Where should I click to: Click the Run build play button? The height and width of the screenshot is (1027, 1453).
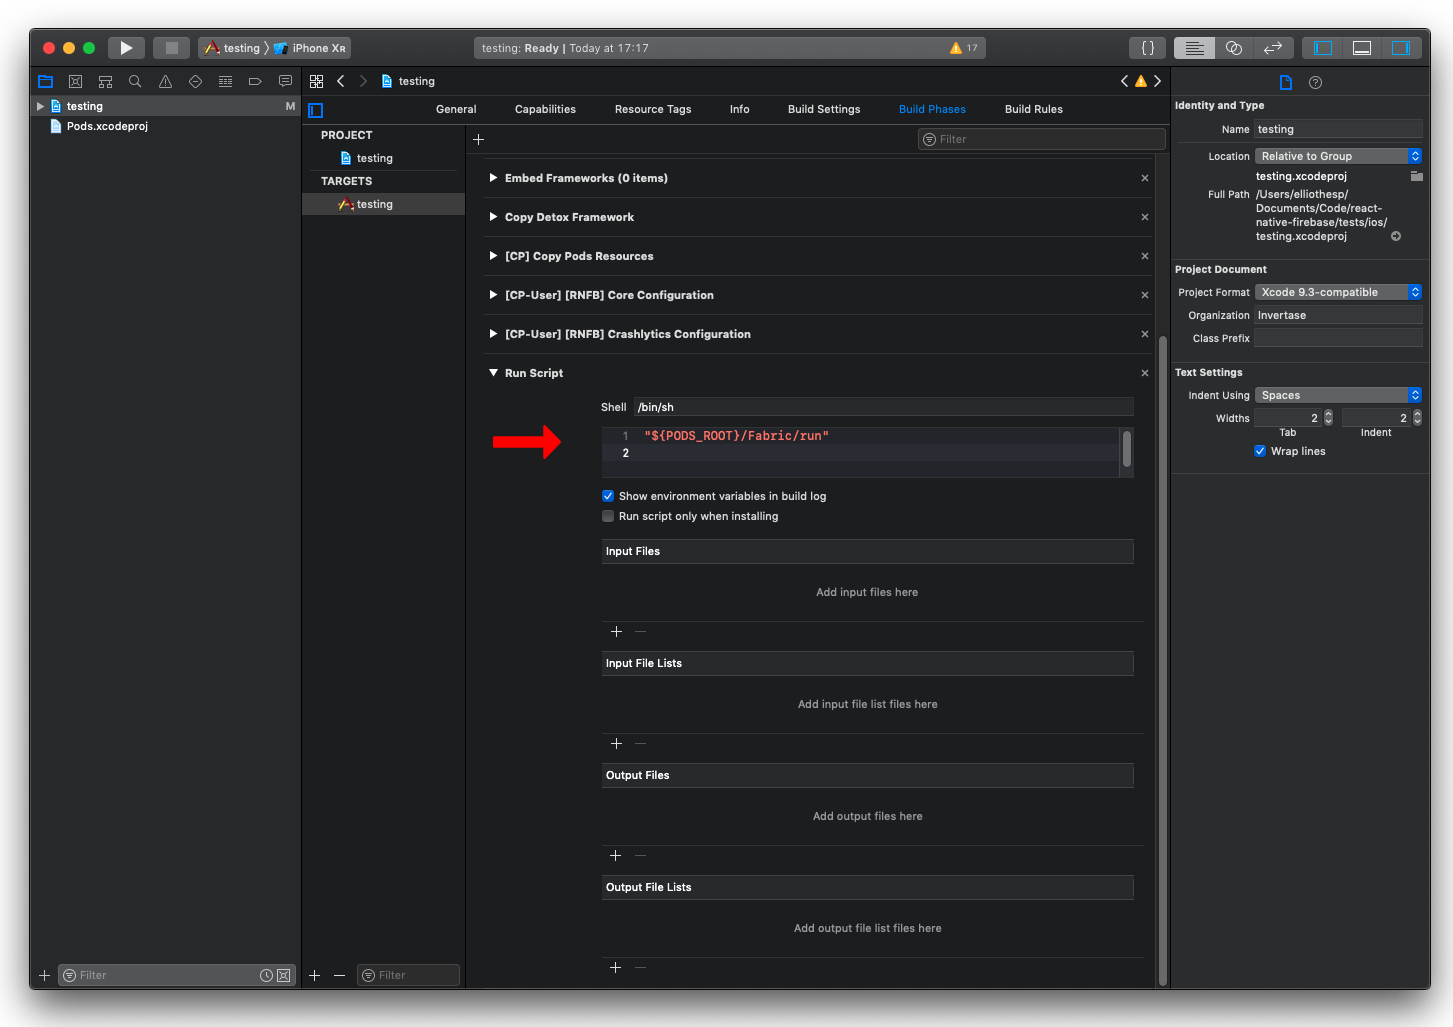(x=126, y=48)
